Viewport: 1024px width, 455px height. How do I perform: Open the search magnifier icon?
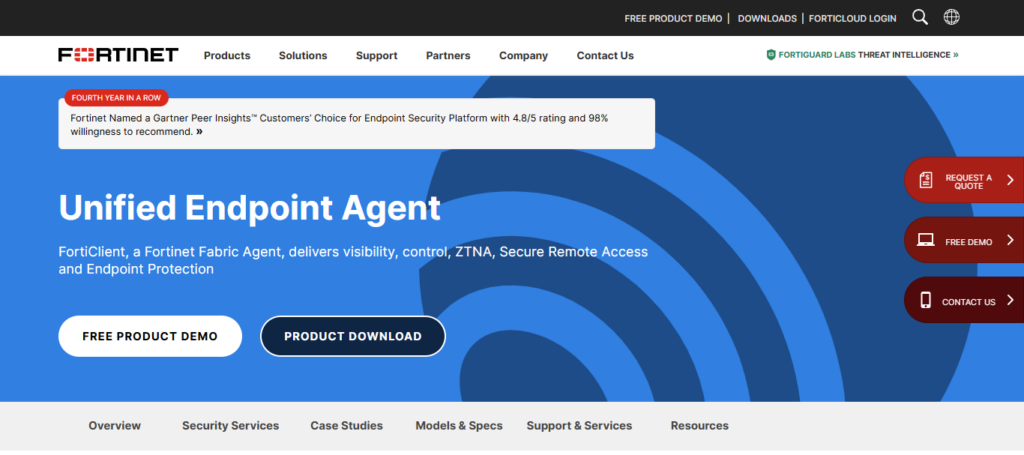click(x=920, y=18)
